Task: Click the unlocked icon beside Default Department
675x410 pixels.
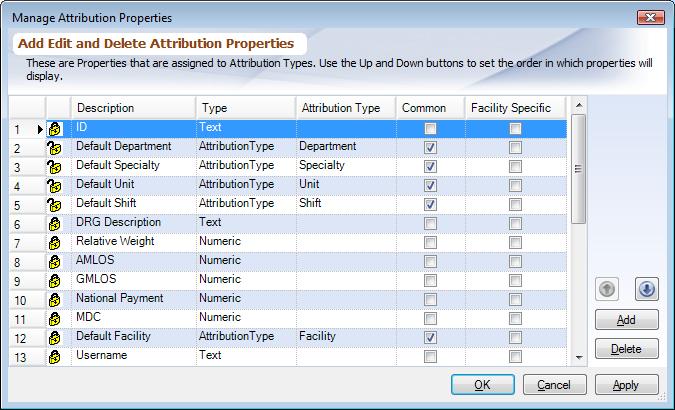Action: pyautogui.click(x=54, y=148)
